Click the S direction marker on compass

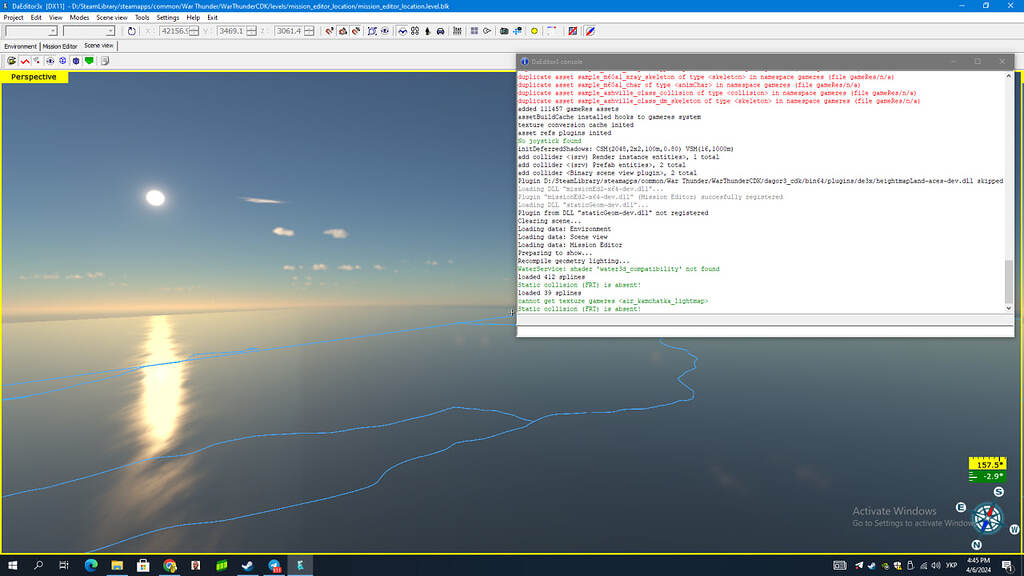tap(999, 492)
